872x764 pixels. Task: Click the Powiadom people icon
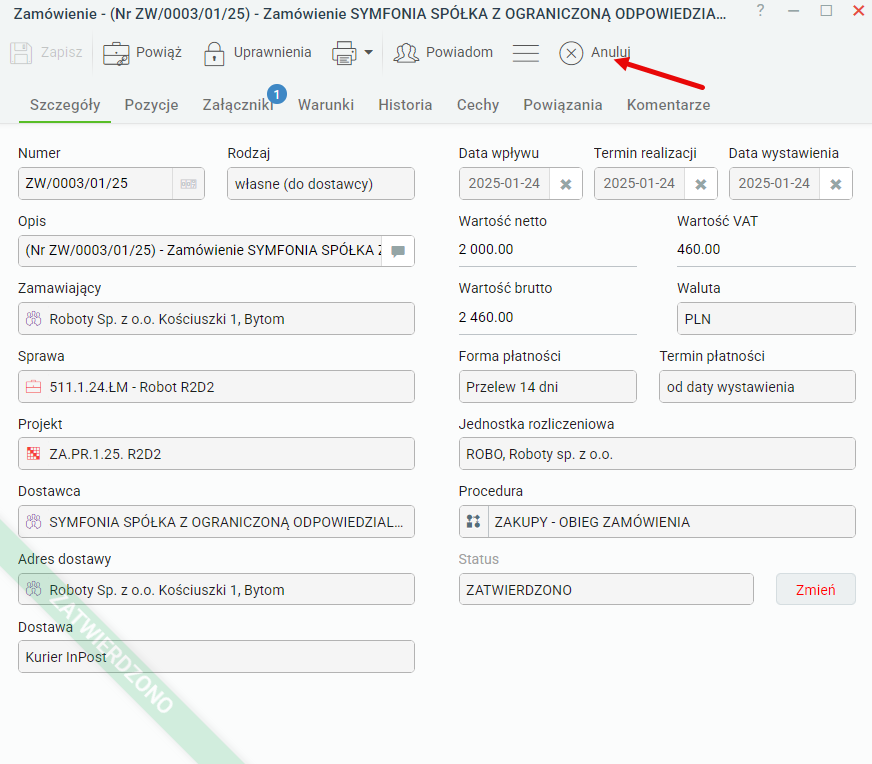click(406, 53)
